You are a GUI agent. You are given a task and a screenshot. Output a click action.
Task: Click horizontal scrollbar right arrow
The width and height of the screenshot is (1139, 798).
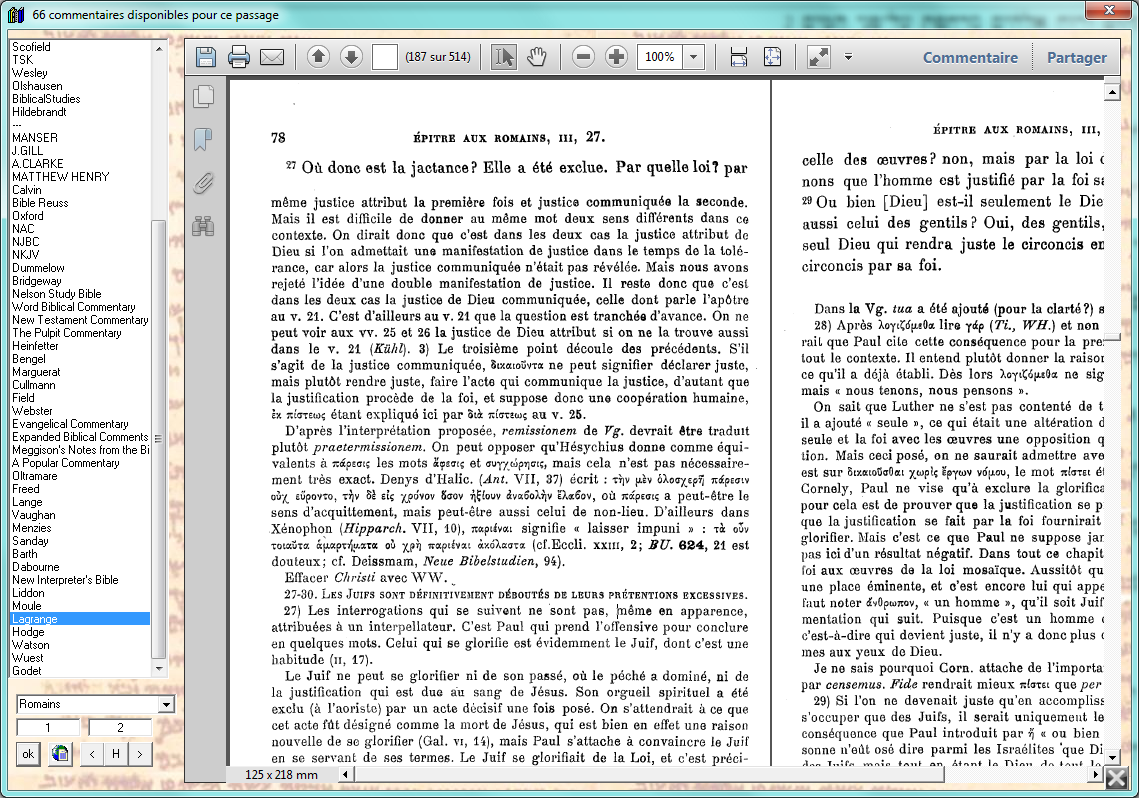pos(1096,775)
